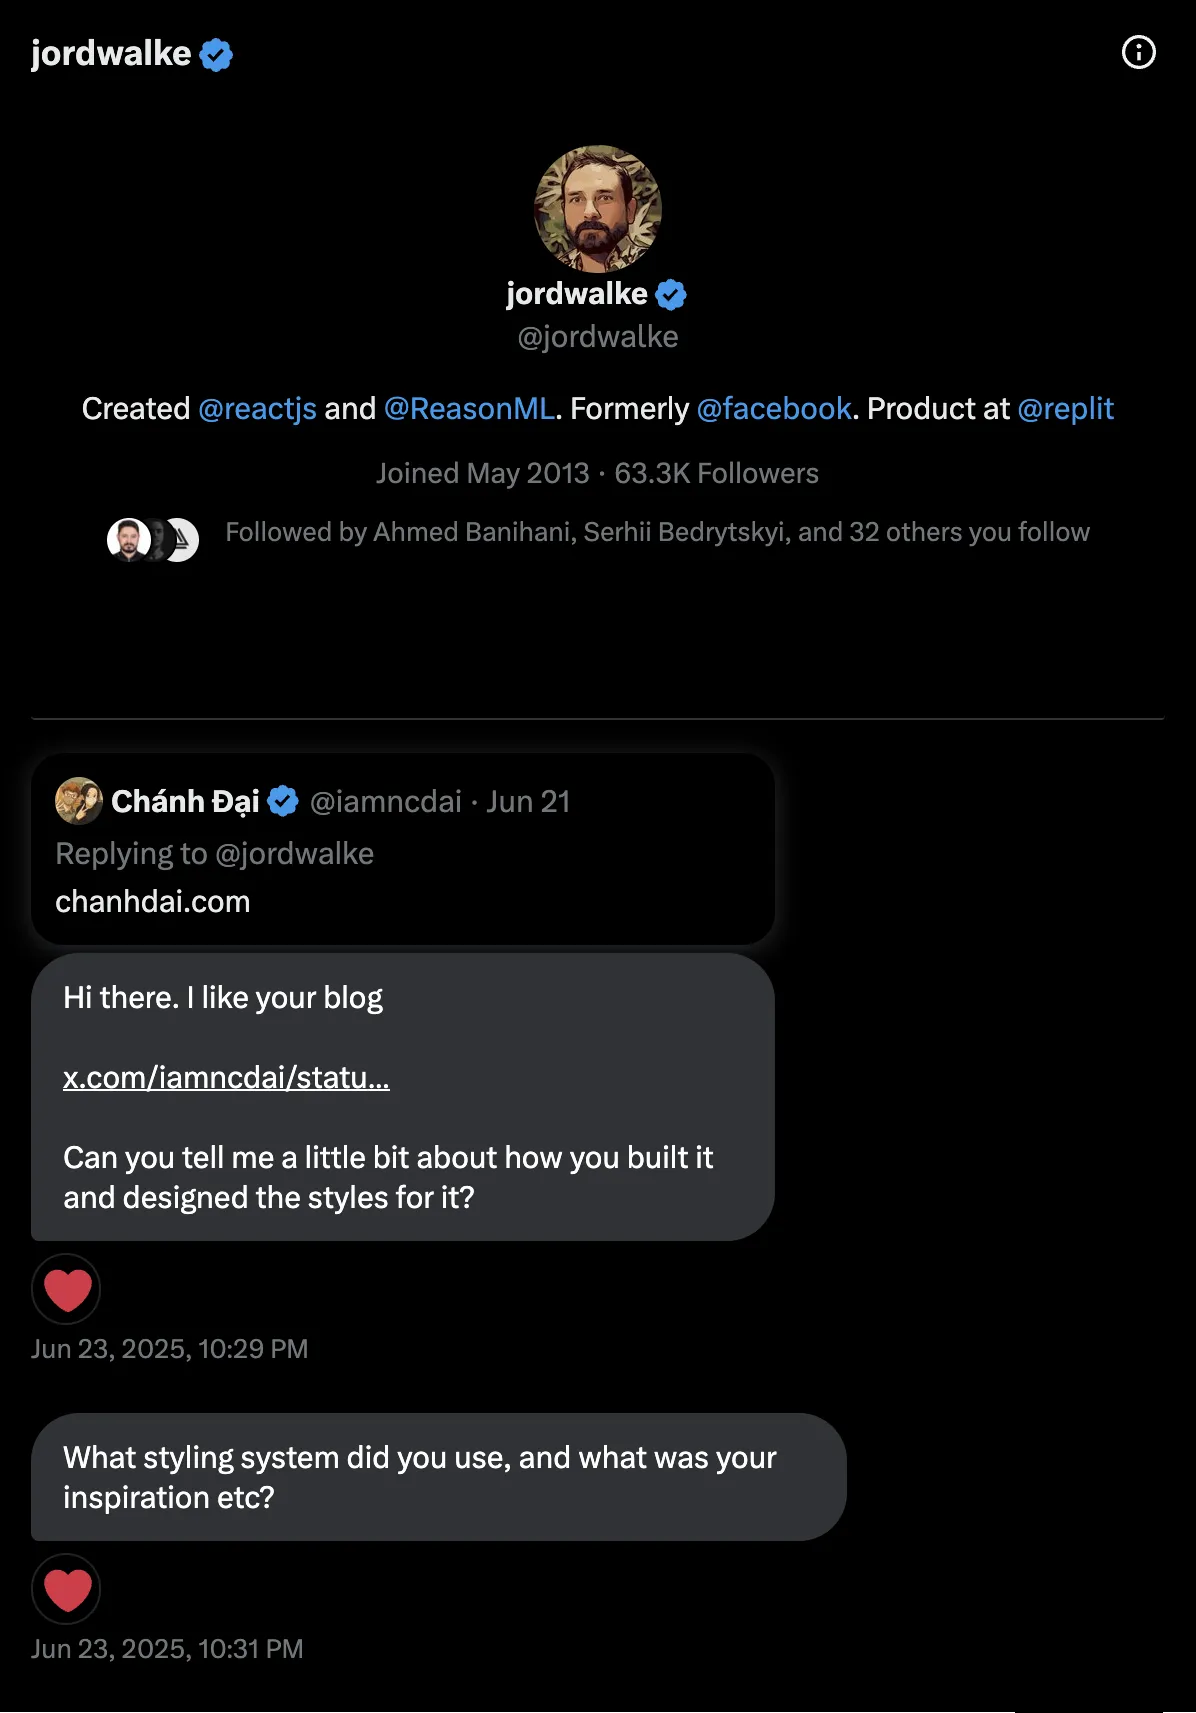Click Chánh Đại's small avatar in quoted tweet

[x=78, y=801]
